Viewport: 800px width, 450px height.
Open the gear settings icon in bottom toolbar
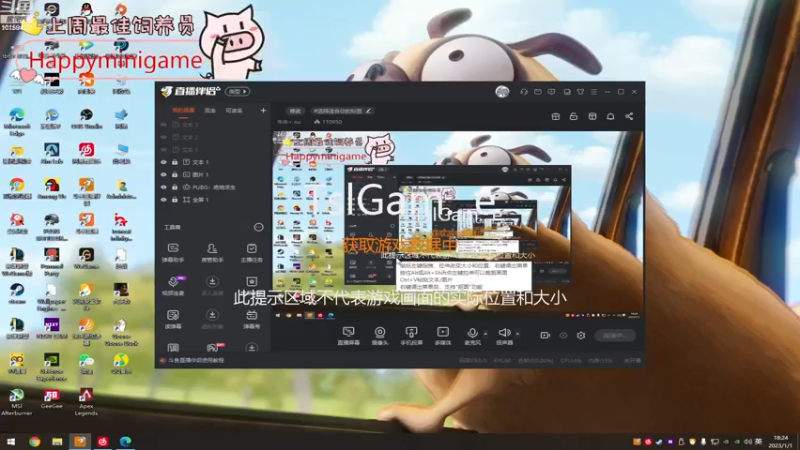pyautogui.click(x=581, y=335)
